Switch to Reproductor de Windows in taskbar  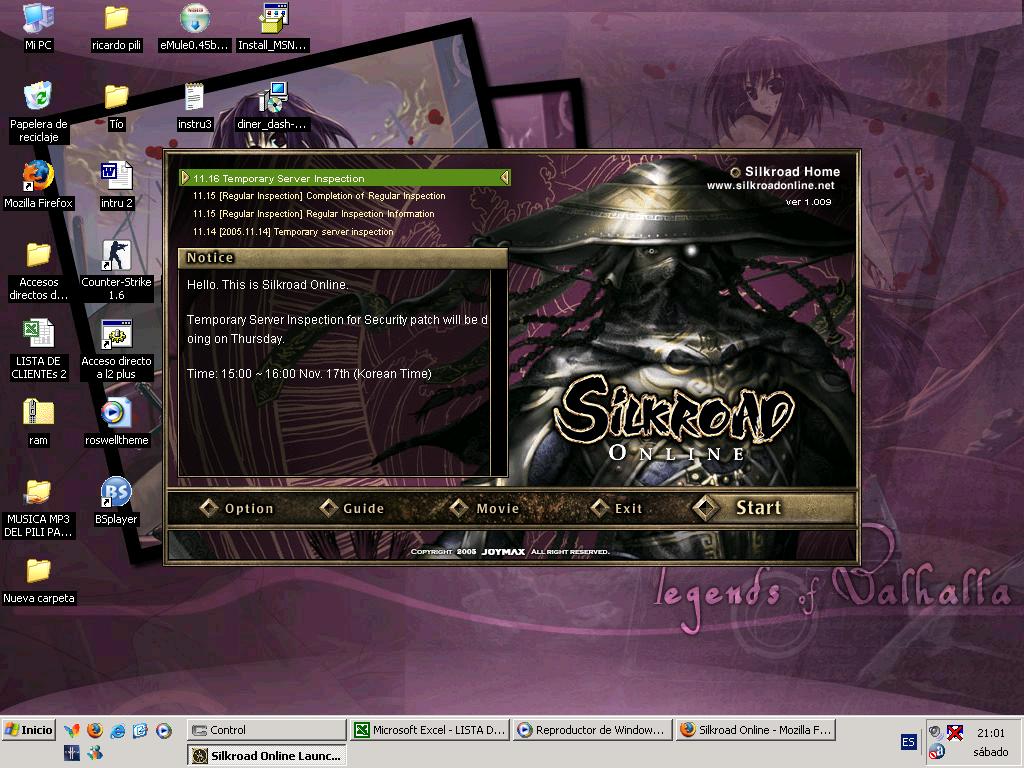point(593,730)
